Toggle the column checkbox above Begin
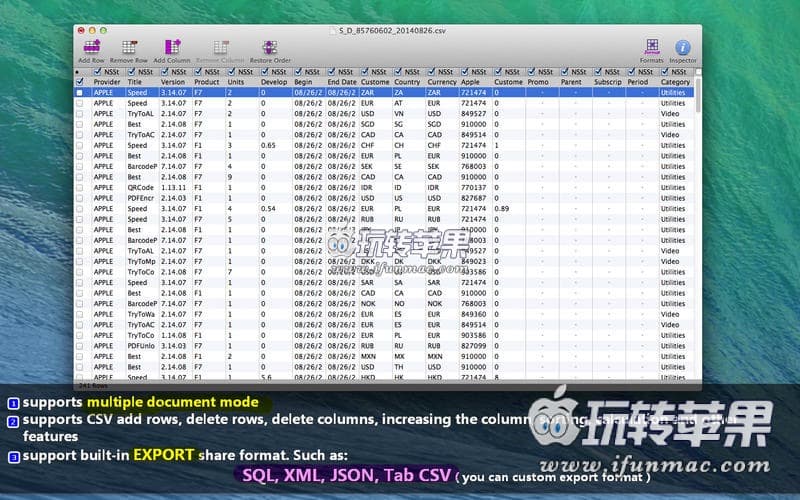The image size is (800, 500). tap(298, 72)
